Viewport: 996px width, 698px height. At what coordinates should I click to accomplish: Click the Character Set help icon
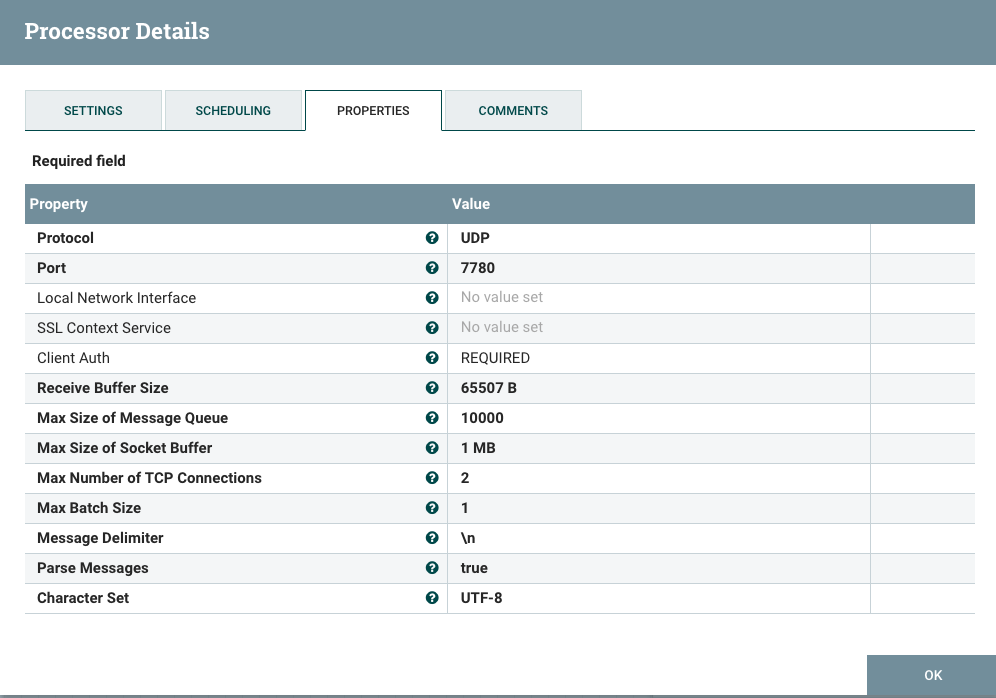click(432, 598)
